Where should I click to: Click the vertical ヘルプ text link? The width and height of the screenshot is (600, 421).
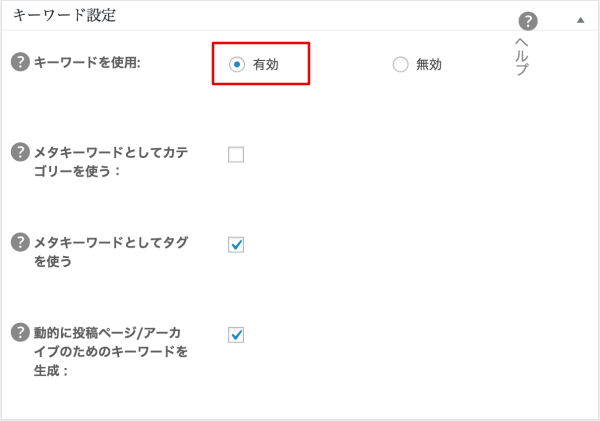(522, 56)
